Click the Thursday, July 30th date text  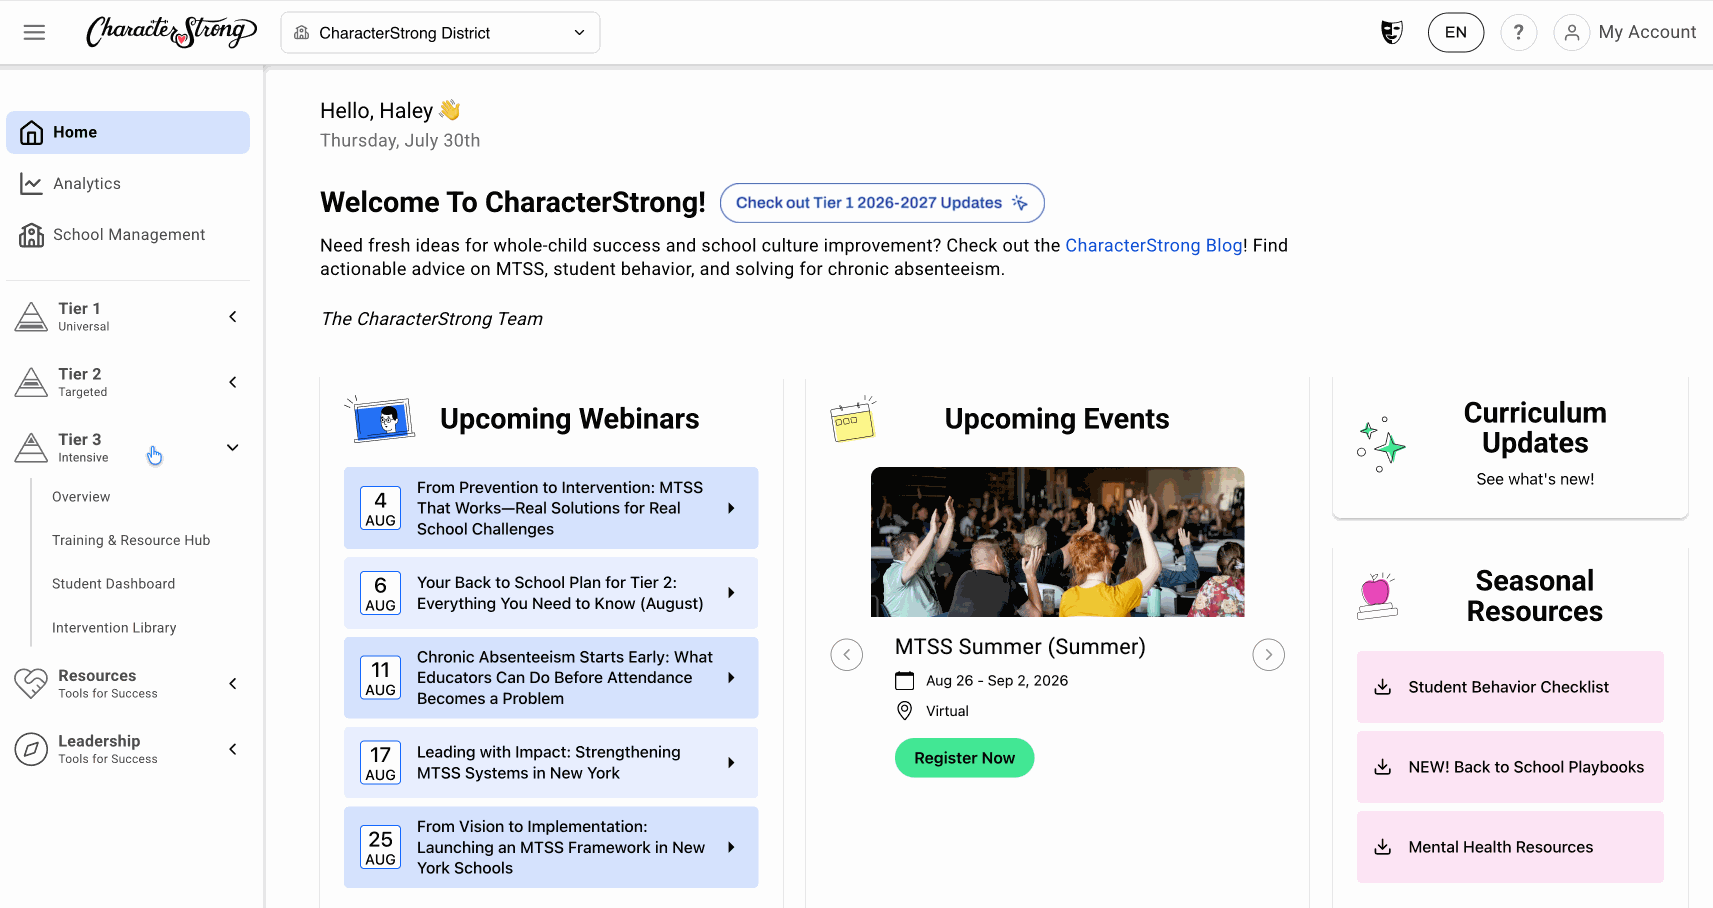tap(400, 141)
